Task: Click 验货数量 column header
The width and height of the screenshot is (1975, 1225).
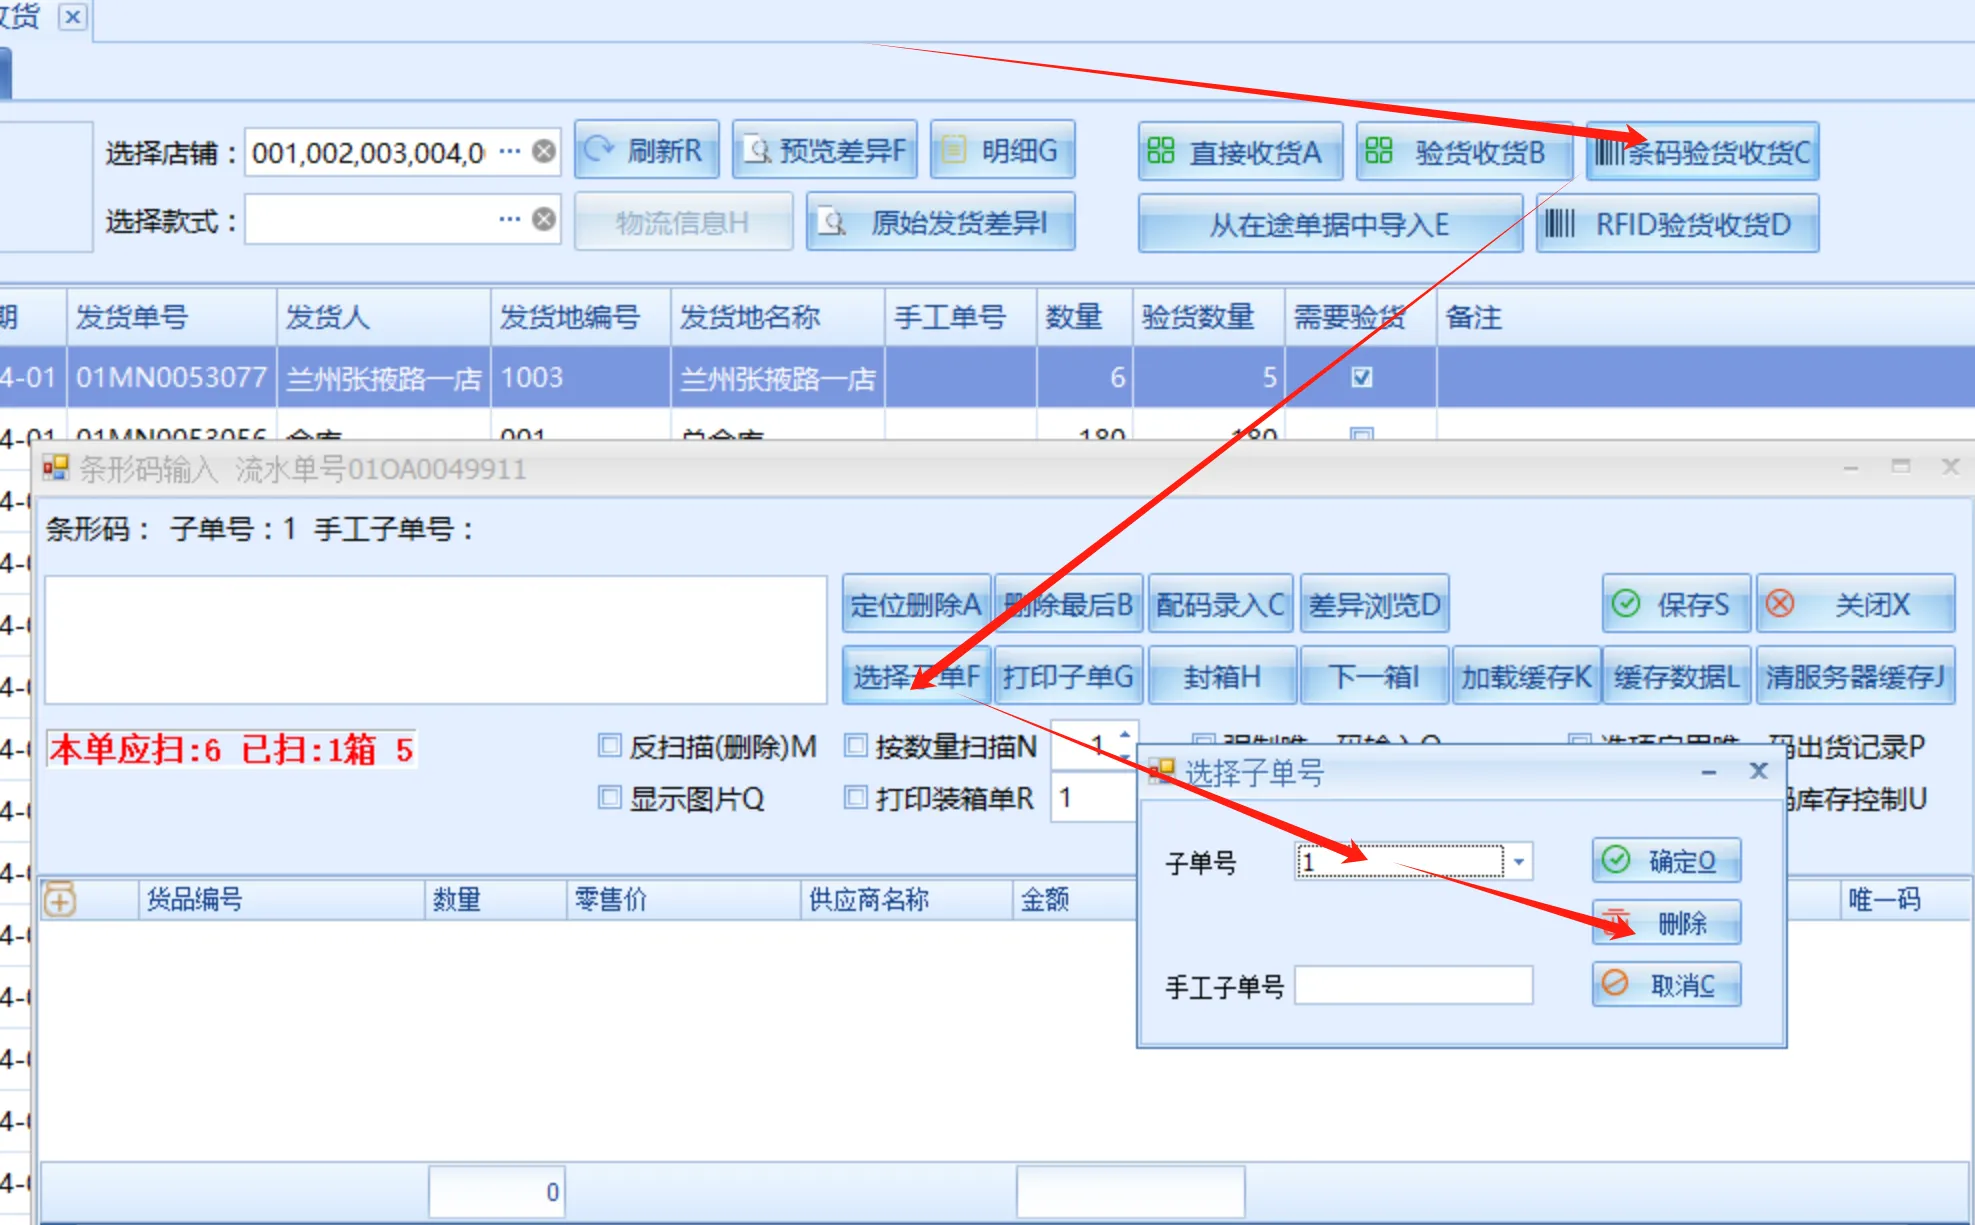Action: [x=1207, y=318]
